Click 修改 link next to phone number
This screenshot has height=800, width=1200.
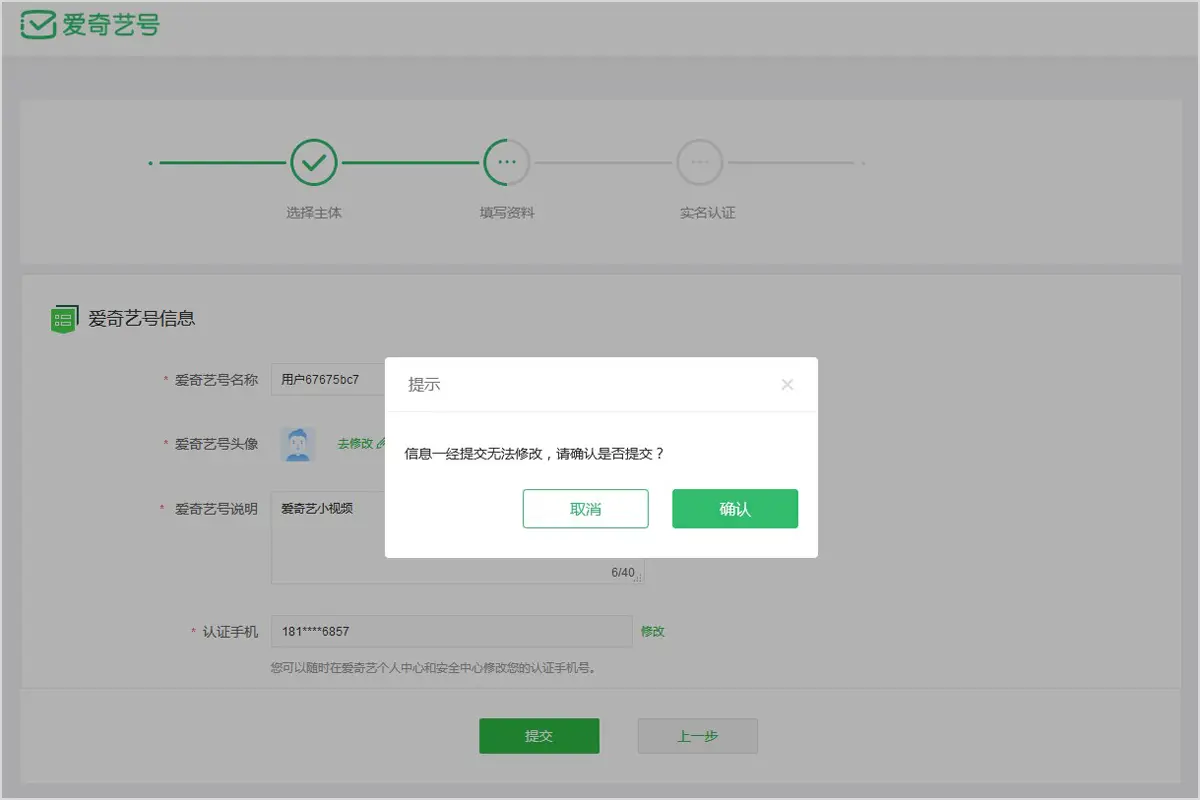click(x=653, y=631)
